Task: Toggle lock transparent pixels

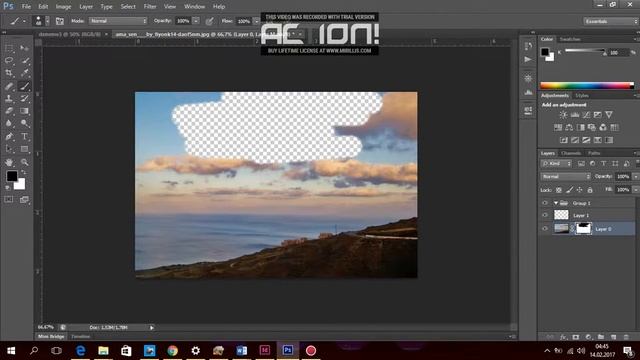Action: pos(559,190)
